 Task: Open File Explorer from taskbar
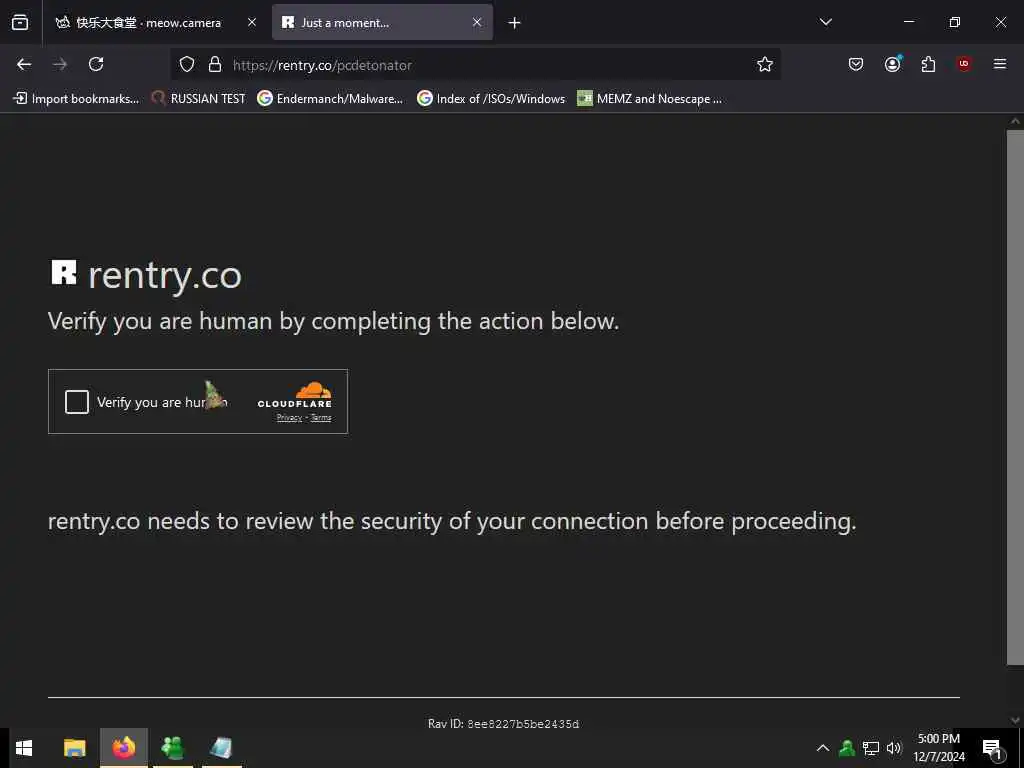point(74,748)
